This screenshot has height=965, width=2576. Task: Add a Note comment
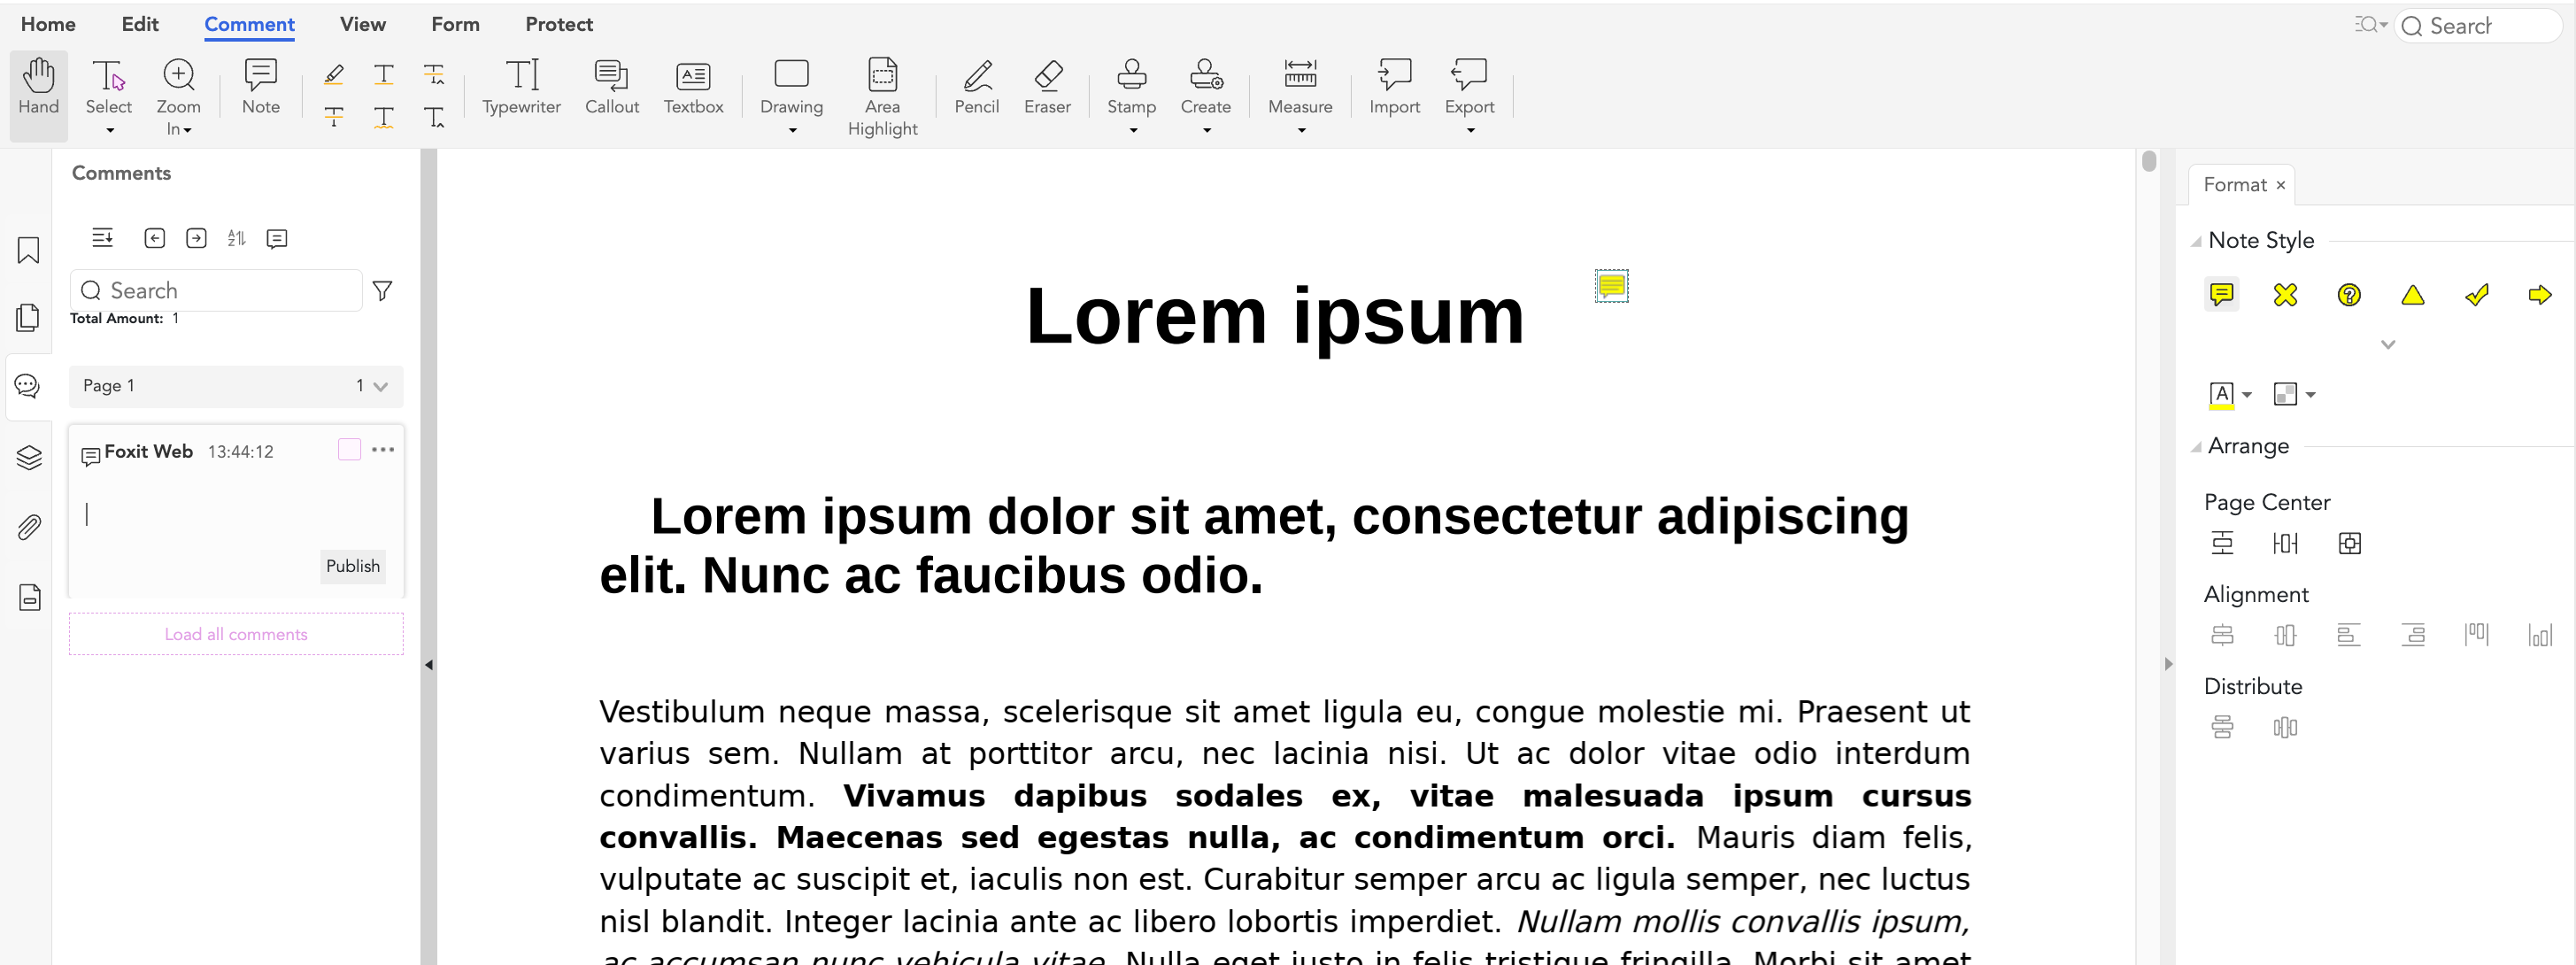click(260, 87)
